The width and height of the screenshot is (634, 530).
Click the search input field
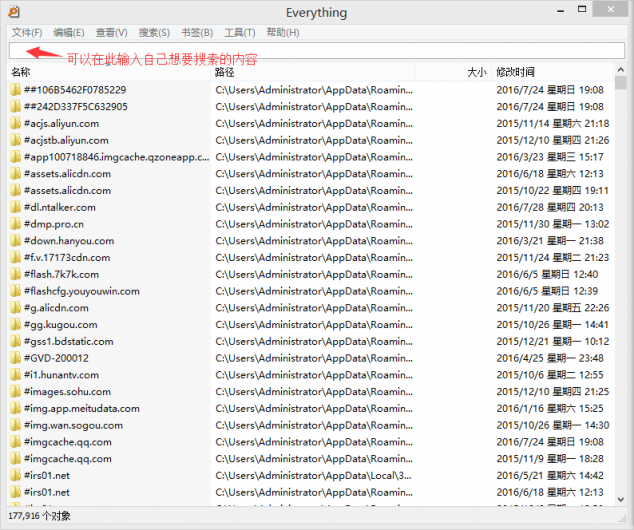pyautogui.click(x=317, y=51)
